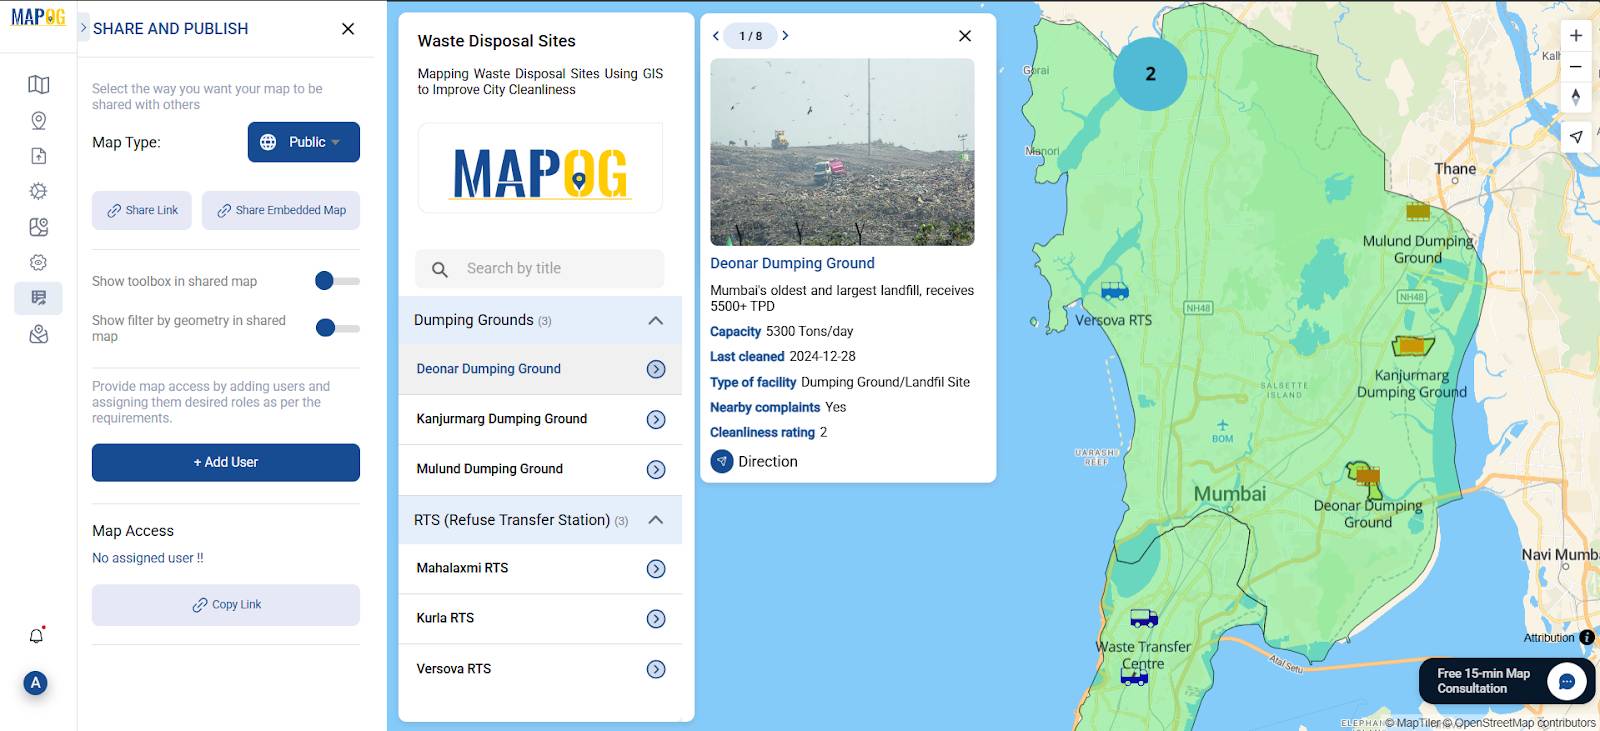Open the Kanjurmarg Dumping Ground arrow icon
Screen dimensions: 1600x731
pos(656,420)
